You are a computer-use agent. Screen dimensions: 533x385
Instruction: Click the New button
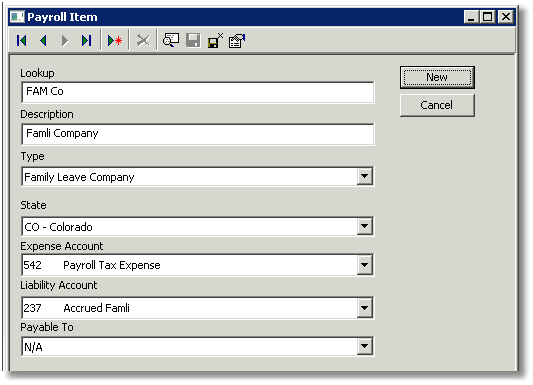(437, 77)
